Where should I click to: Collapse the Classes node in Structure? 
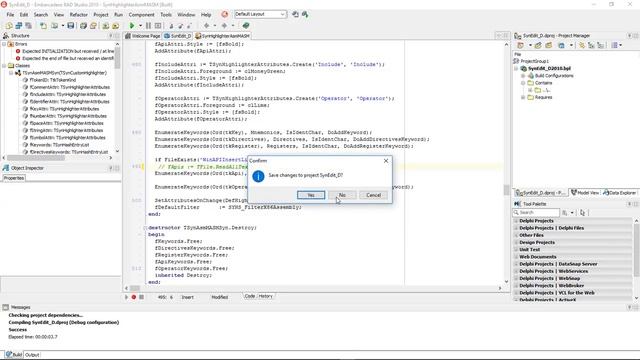click(x=4, y=66)
